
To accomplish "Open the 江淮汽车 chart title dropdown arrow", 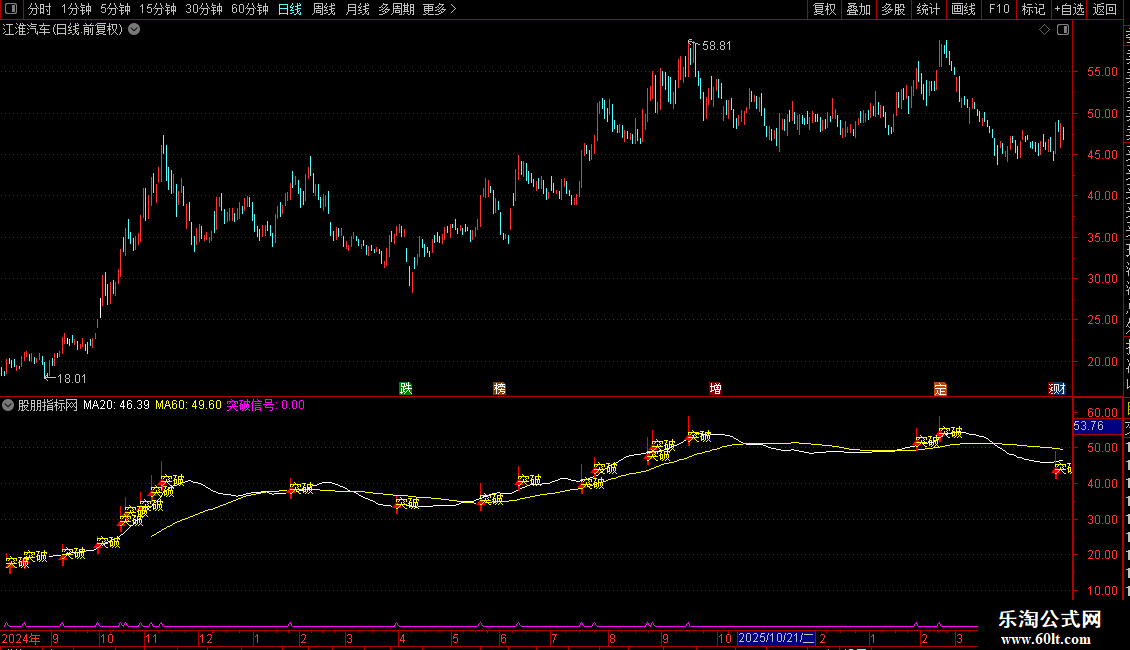I will pos(134,30).
